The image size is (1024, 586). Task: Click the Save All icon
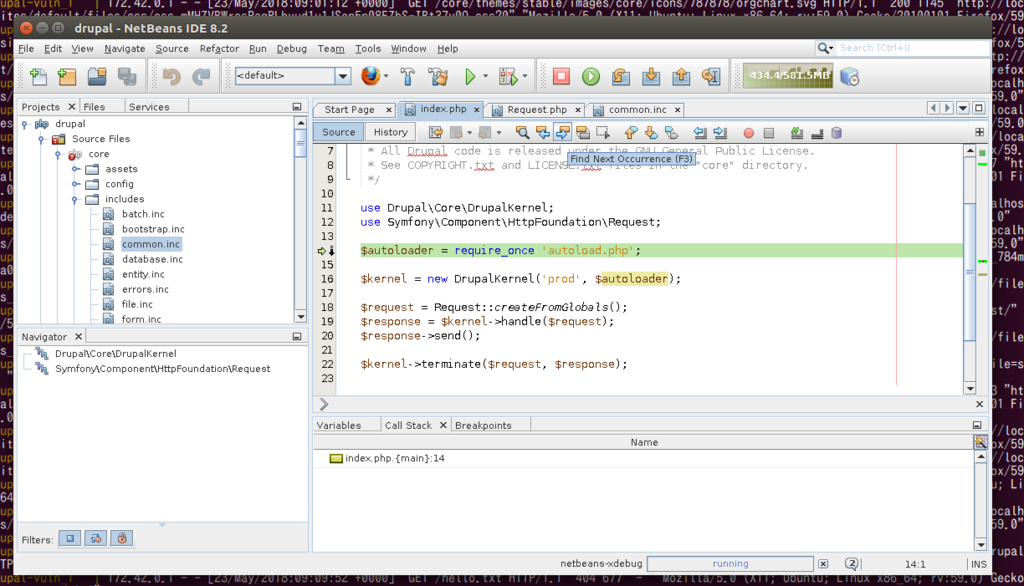tap(127, 76)
